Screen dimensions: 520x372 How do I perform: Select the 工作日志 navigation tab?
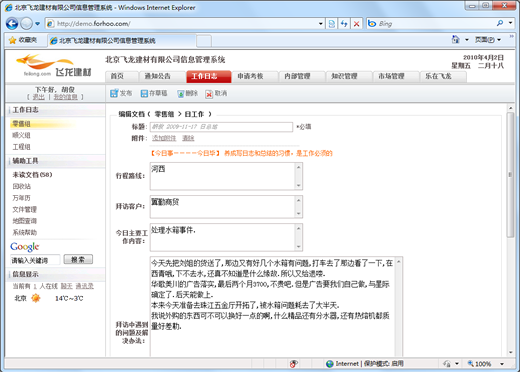(208, 76)
